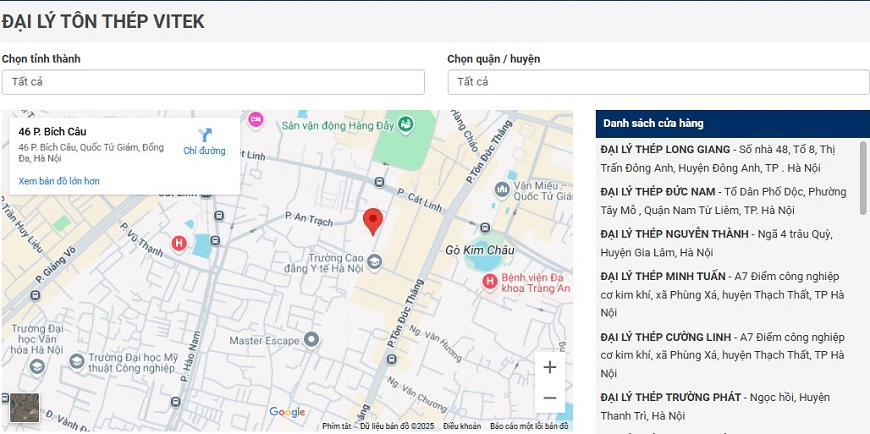Click the store list scrollbar thumb
The width and height of the screenshot is (870, 434).
863,178
